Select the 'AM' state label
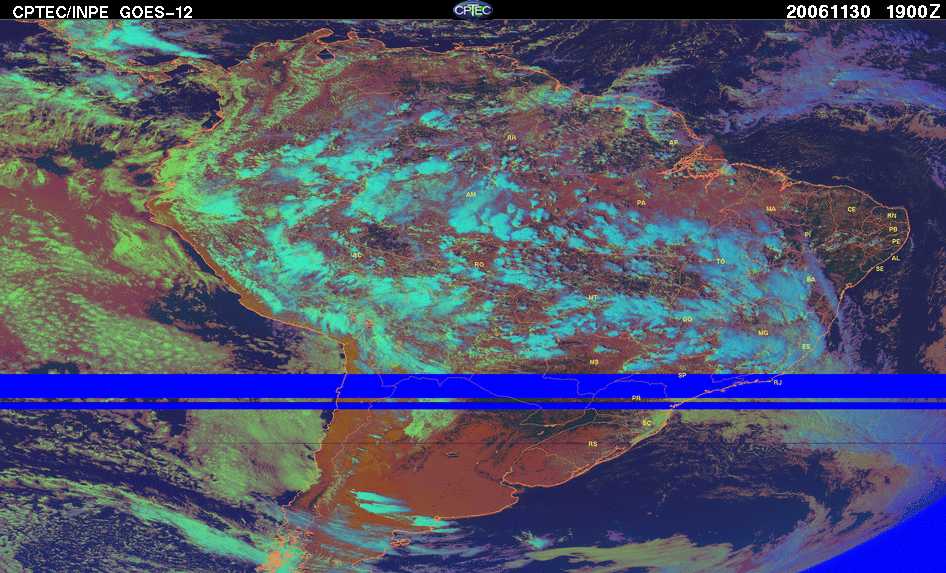 tap(471, 195)
